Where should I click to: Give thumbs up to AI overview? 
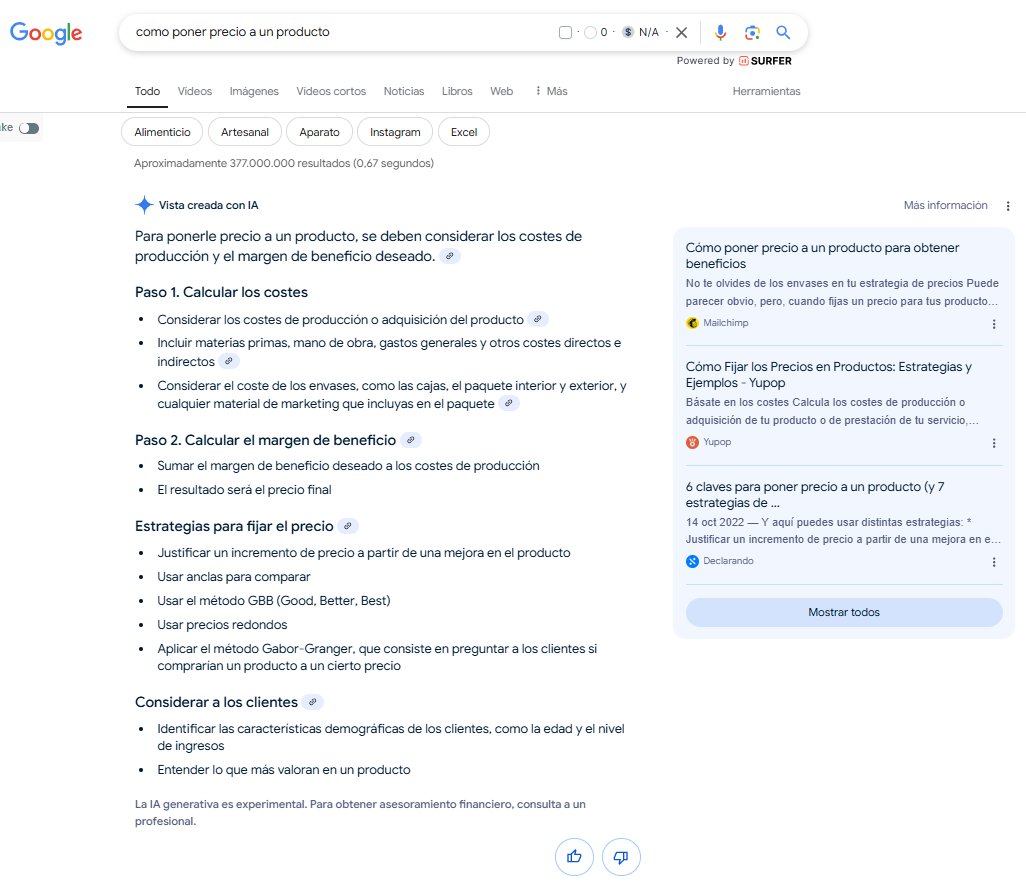tap(574, 857)
